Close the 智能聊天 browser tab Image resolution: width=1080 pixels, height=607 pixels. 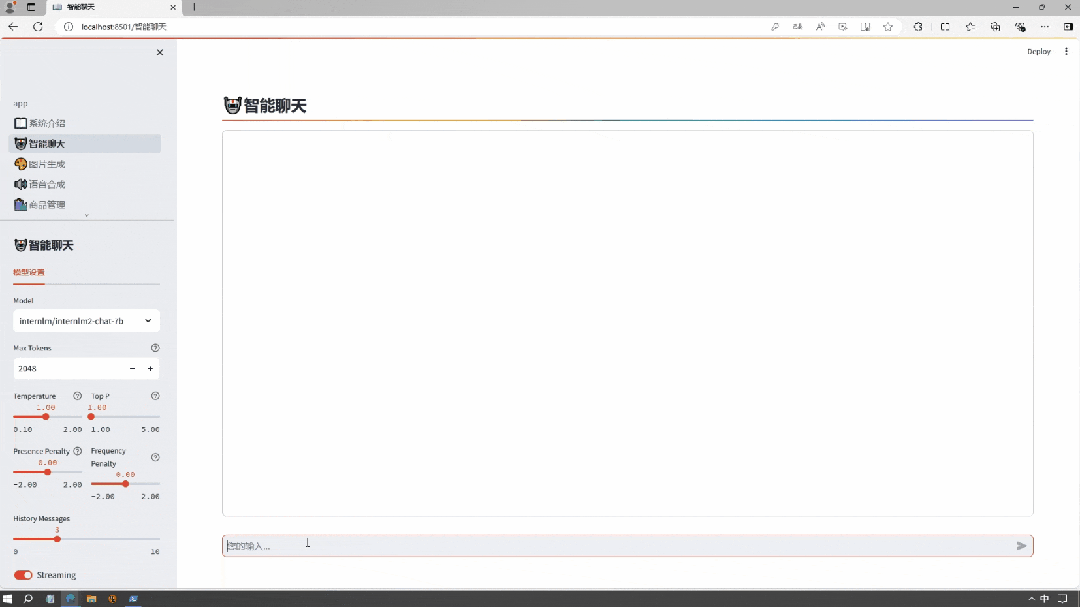(173, 7)
